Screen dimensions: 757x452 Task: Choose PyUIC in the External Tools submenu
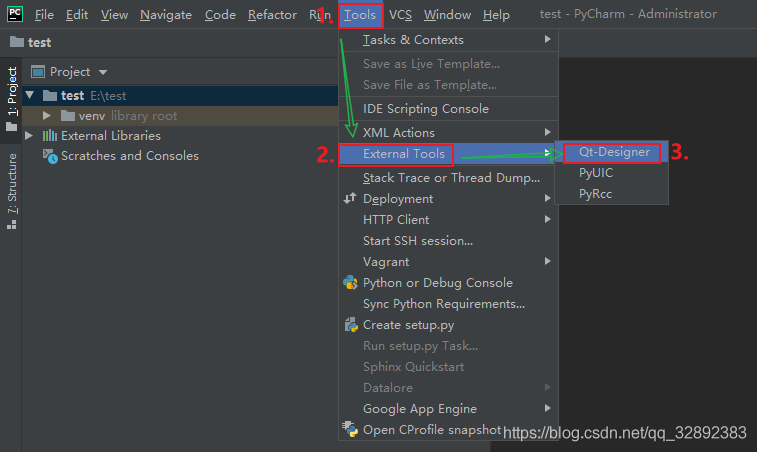[x=596, y=173]
